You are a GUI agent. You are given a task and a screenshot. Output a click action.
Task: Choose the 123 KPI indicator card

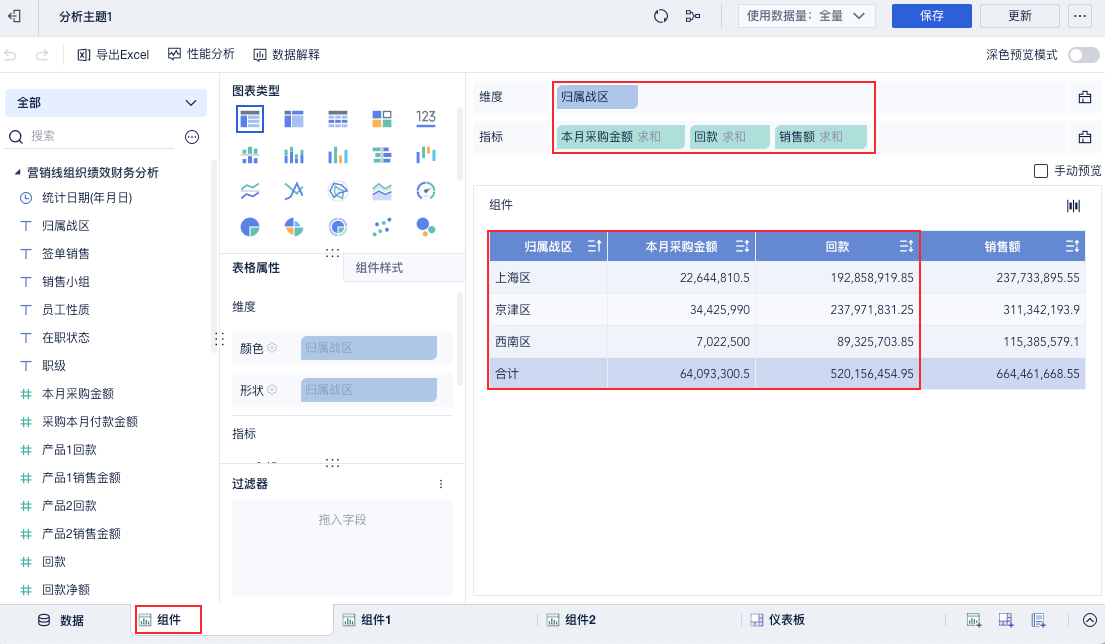pos(426,118)
